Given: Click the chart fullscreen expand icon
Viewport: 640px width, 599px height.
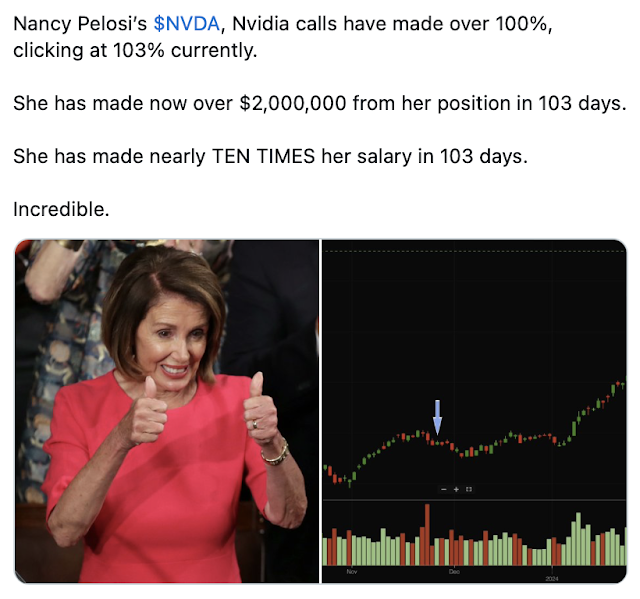Looking at the screenshot, I should click(469, 489).
